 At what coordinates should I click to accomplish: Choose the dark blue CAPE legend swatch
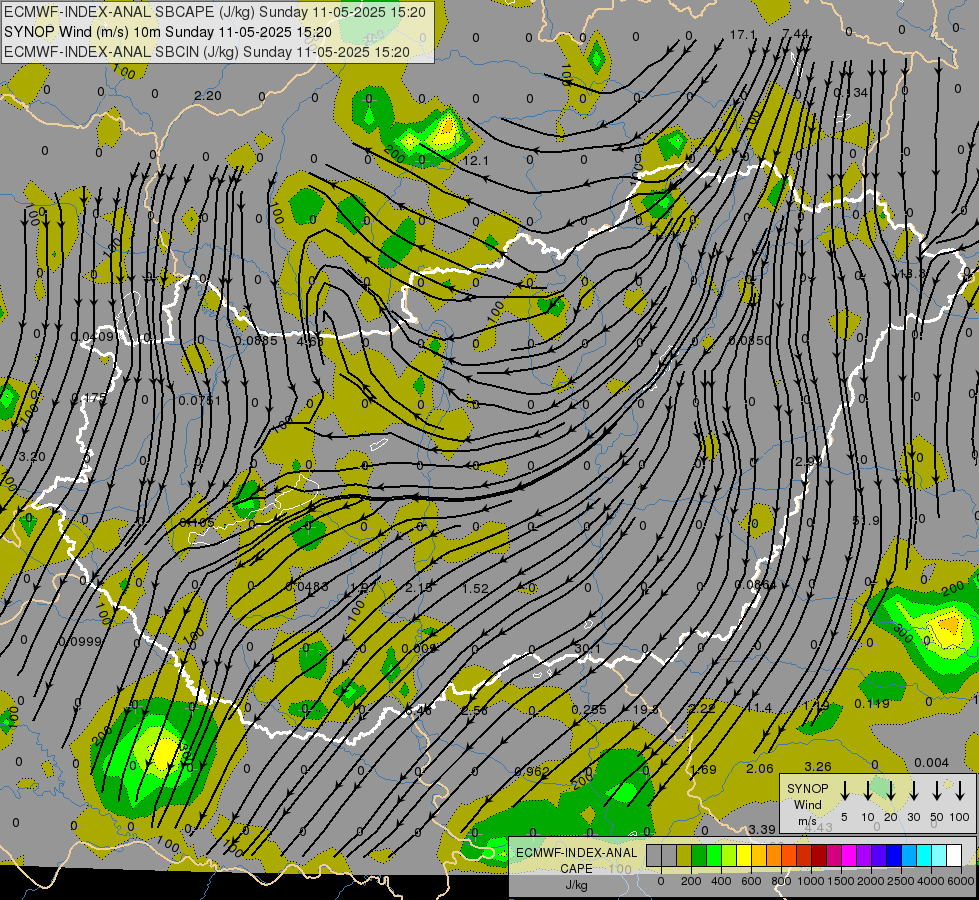(x=895, y=855)
